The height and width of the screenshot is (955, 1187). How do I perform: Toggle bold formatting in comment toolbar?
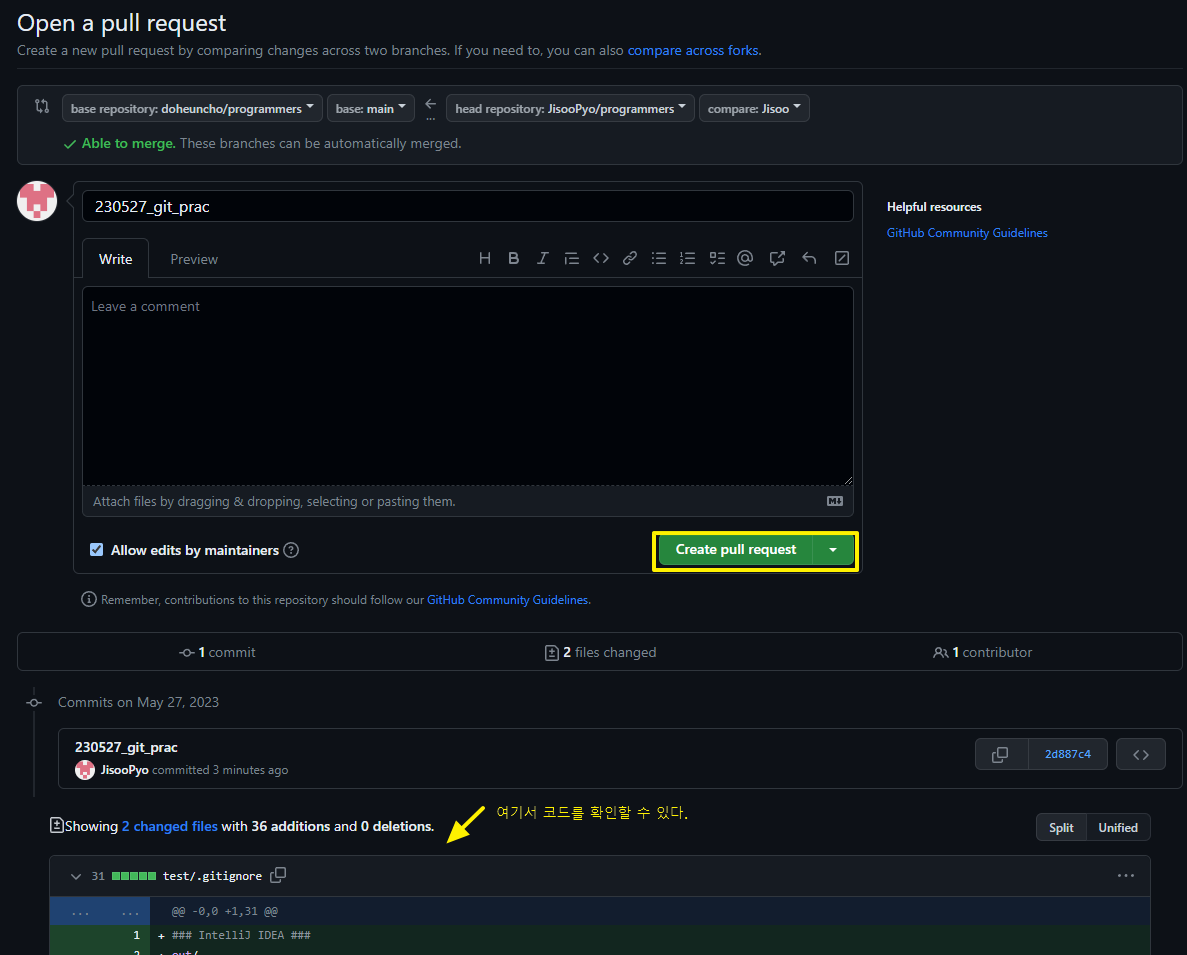(513, 259)
